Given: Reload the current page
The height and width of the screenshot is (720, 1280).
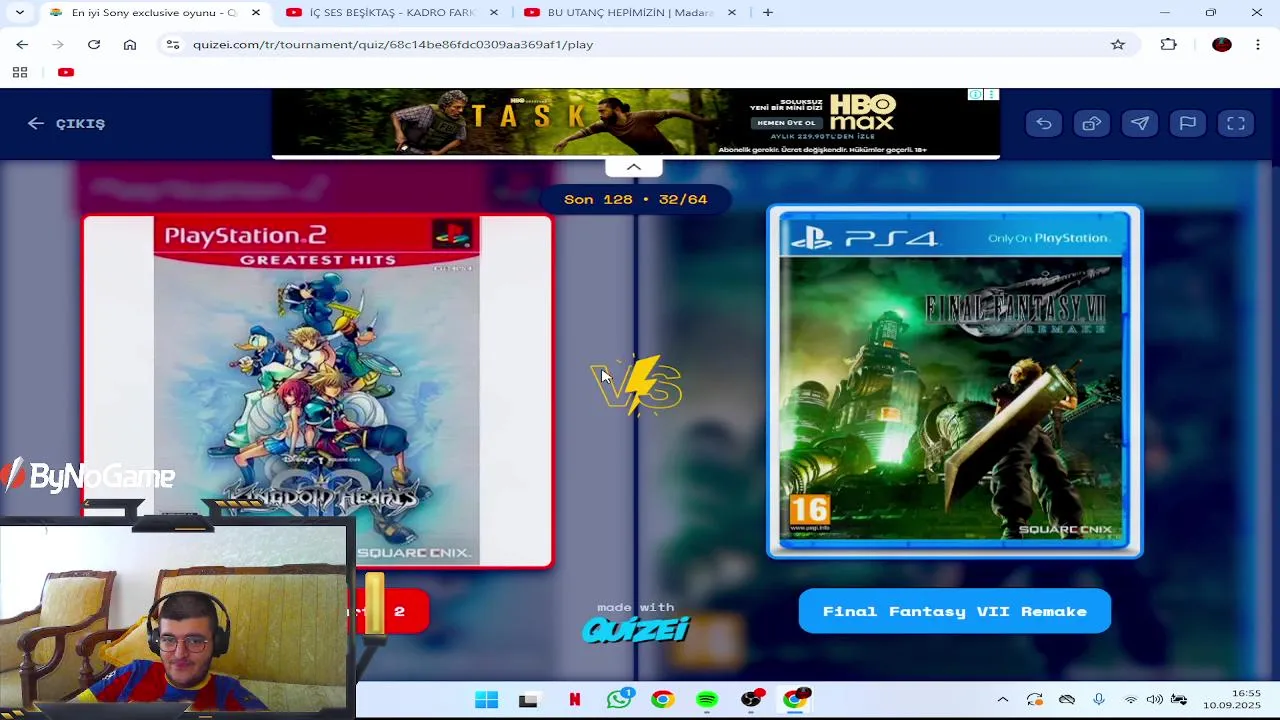Looking at the screenshot, I should pos(94,44).
